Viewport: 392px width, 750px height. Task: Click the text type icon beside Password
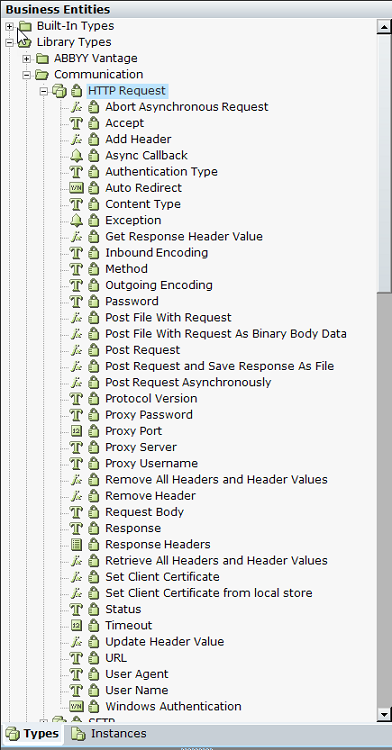tap(76, 301)
